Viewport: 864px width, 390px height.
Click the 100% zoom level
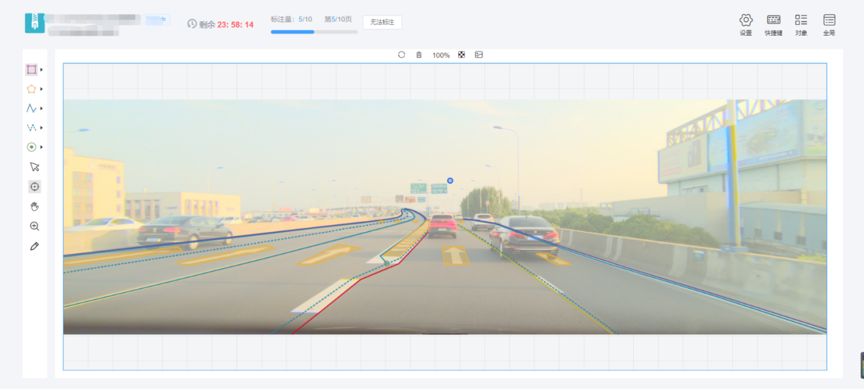441,56
